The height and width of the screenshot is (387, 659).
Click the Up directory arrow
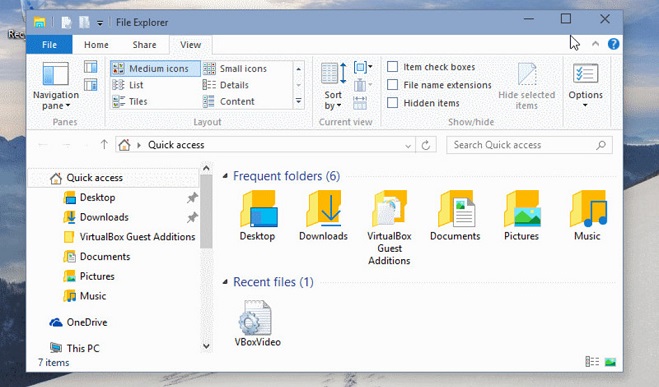(104, 145)
